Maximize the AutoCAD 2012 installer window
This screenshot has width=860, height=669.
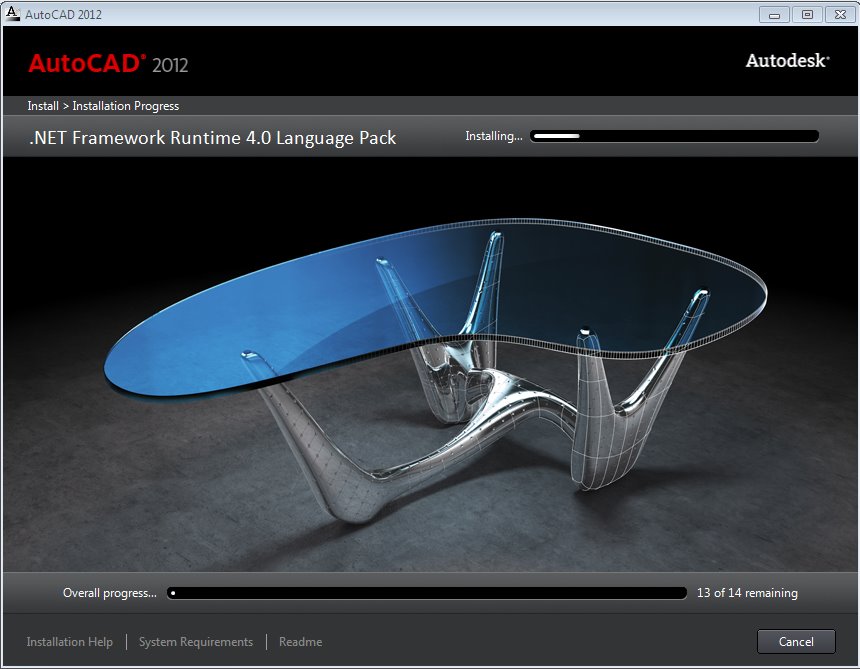807,15
